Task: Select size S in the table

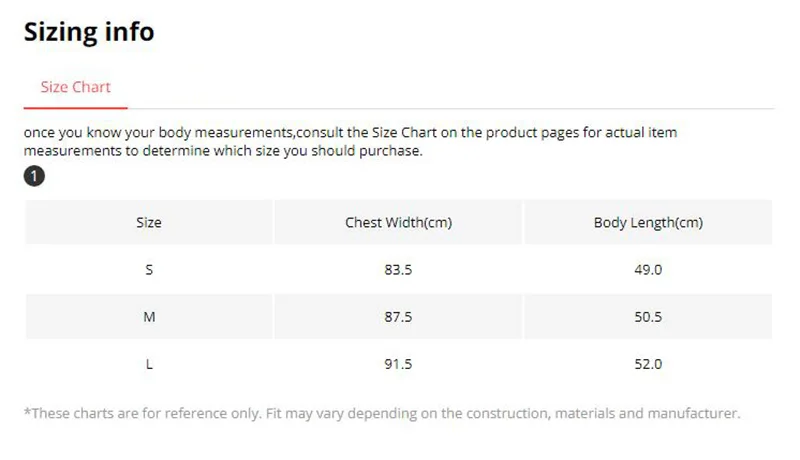Action: click(148, 270)
